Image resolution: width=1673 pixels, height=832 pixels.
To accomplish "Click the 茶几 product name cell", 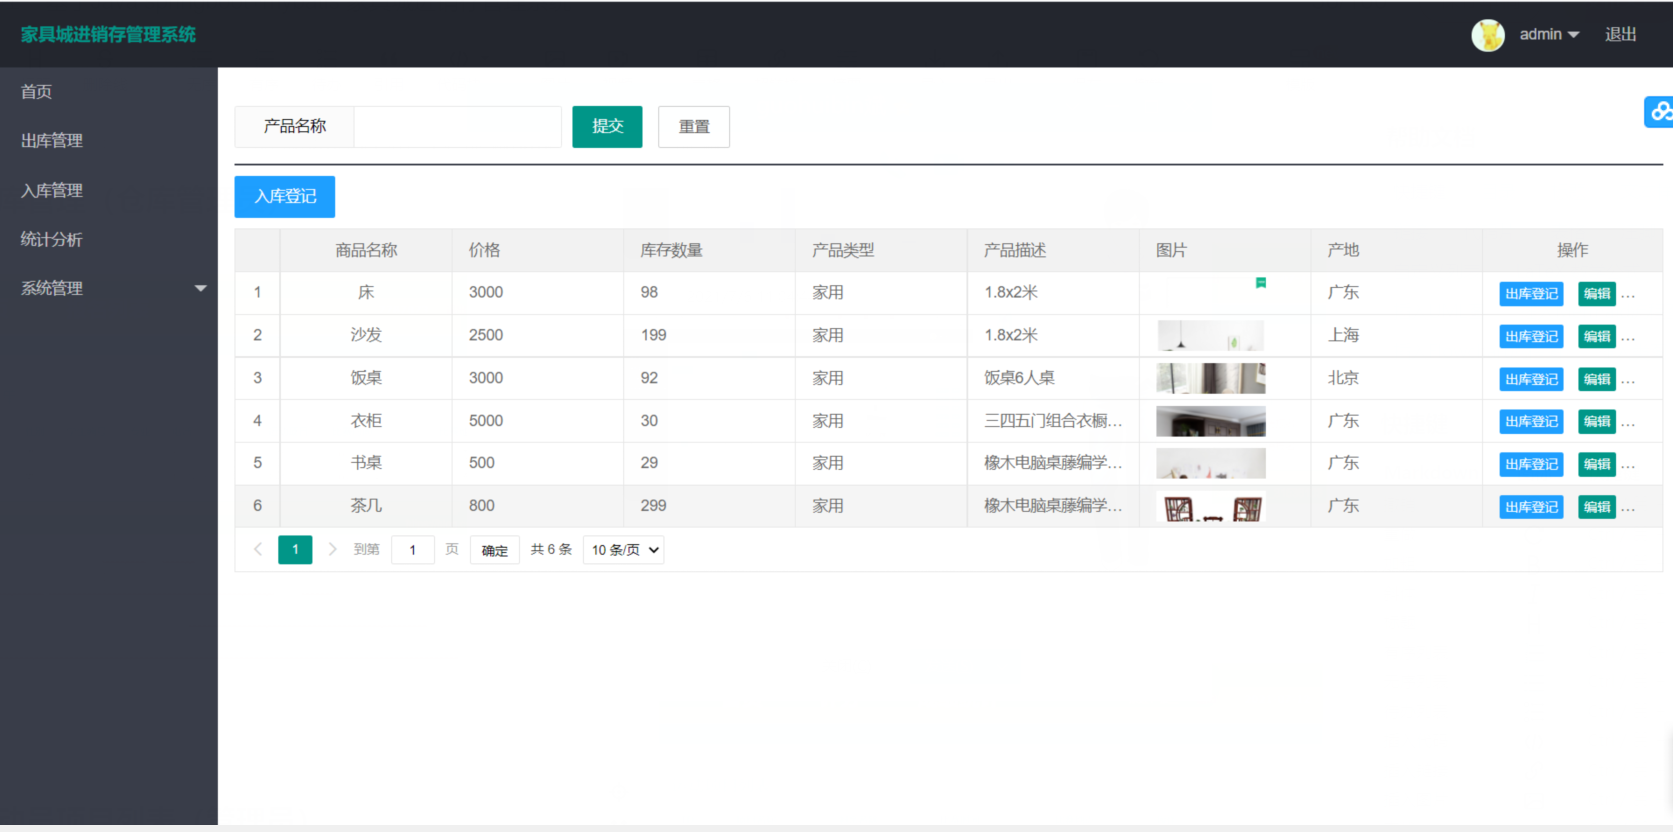I will click(x=366, y=506).
